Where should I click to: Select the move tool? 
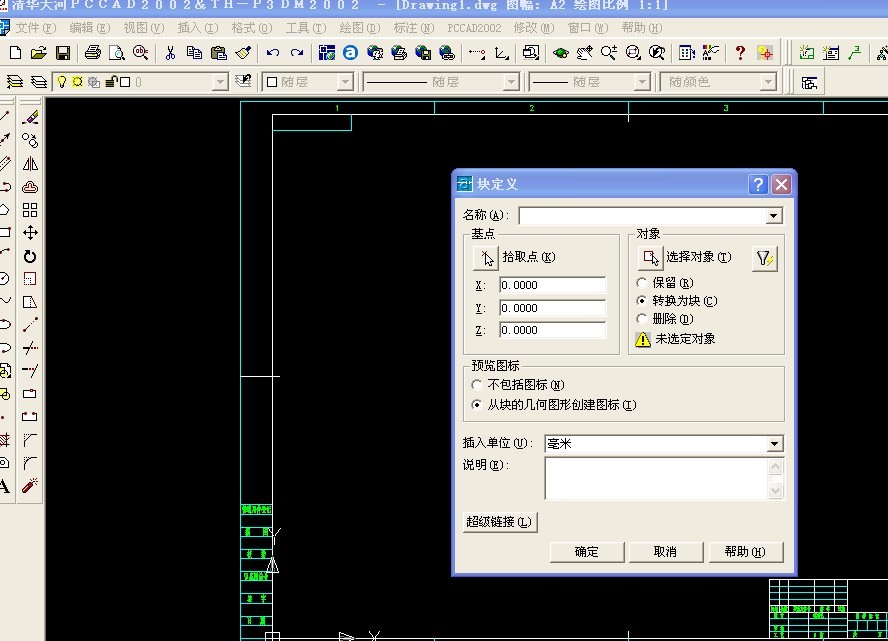tap(30, 233)
